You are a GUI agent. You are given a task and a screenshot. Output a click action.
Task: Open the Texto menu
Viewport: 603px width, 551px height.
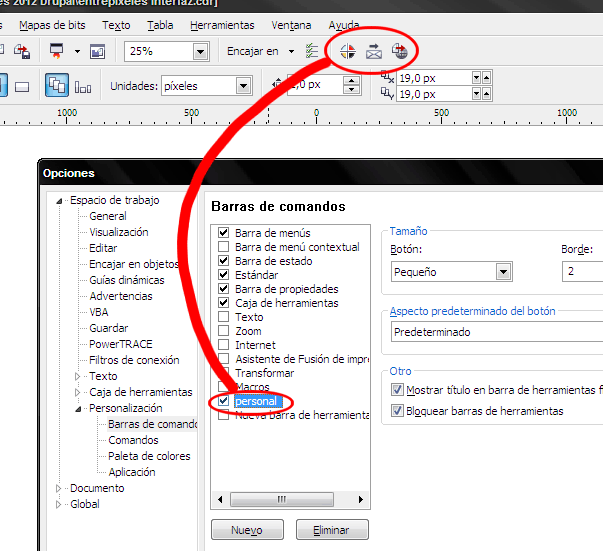coord(116,25)
